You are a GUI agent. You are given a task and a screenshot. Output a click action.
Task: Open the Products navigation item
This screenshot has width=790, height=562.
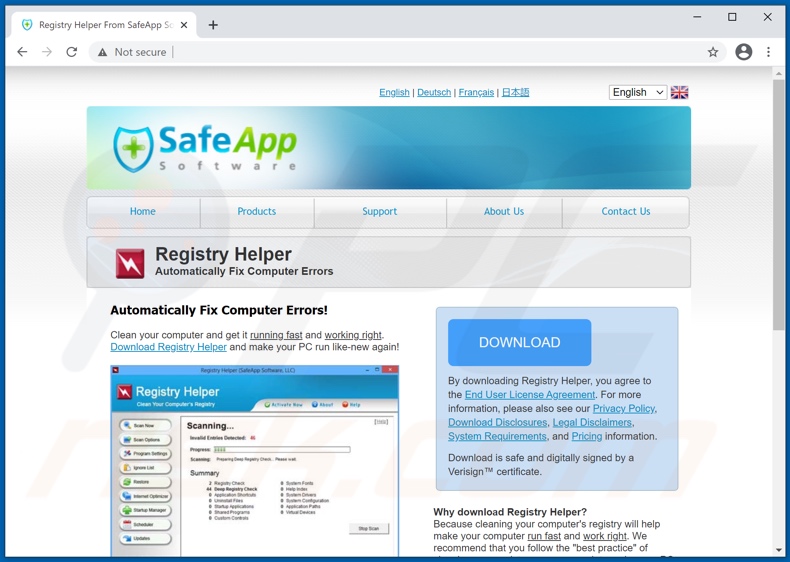(x=257, y=212)
